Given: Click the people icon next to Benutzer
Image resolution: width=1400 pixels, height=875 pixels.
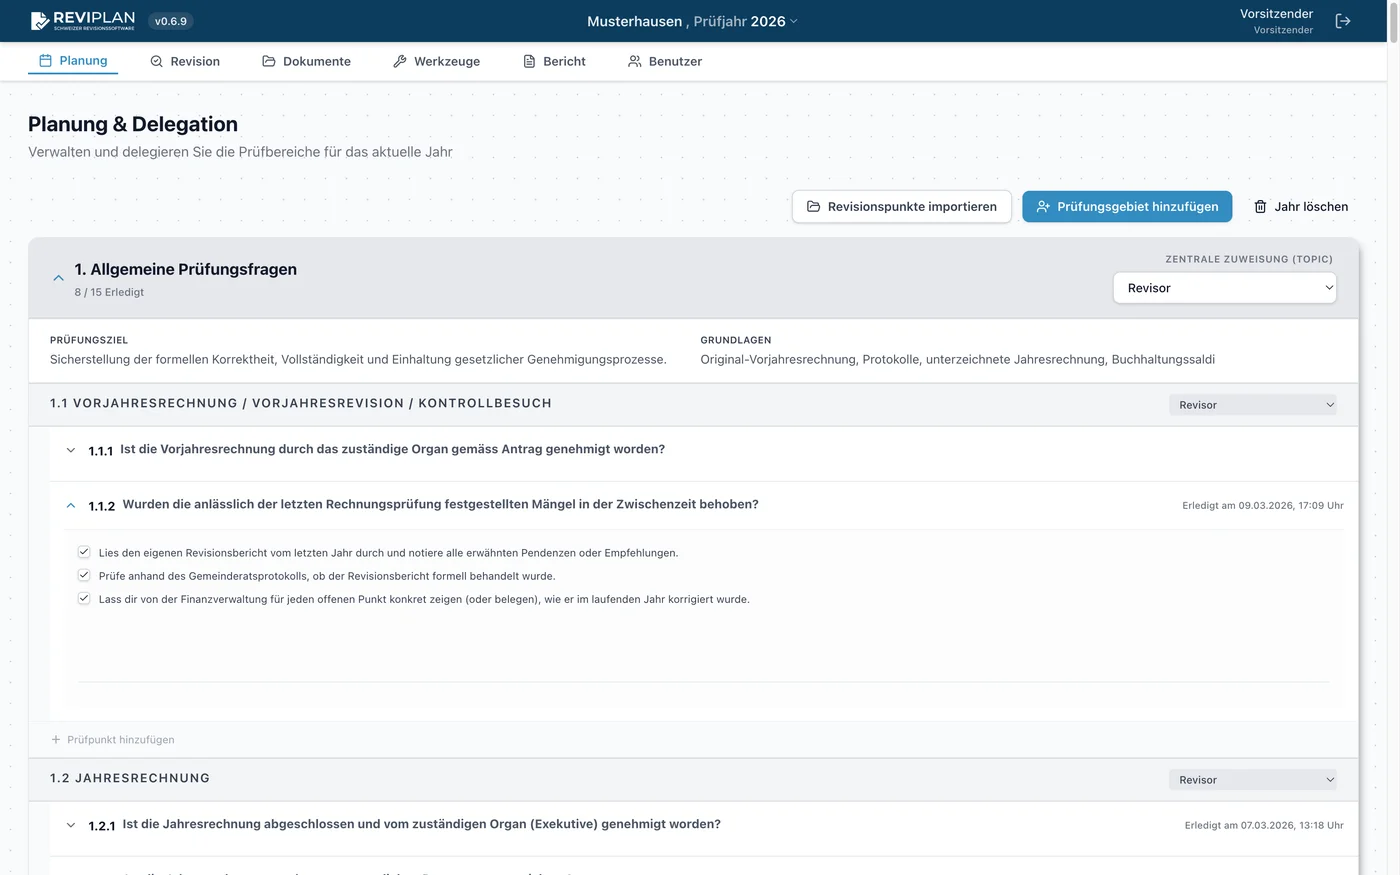Looking at the screenshot, I should tap(634, 62).
